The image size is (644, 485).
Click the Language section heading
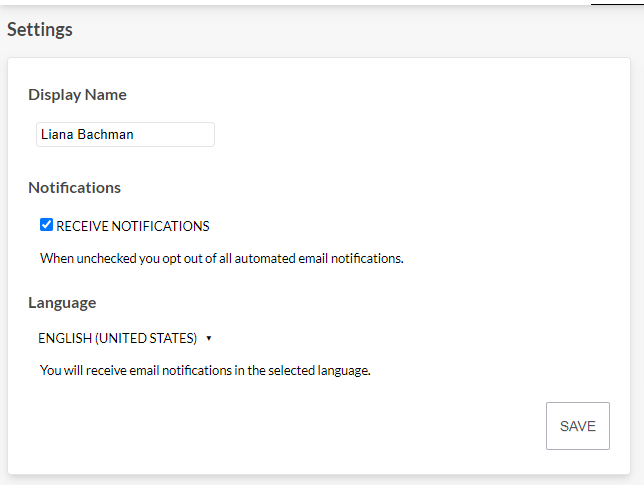62,303
